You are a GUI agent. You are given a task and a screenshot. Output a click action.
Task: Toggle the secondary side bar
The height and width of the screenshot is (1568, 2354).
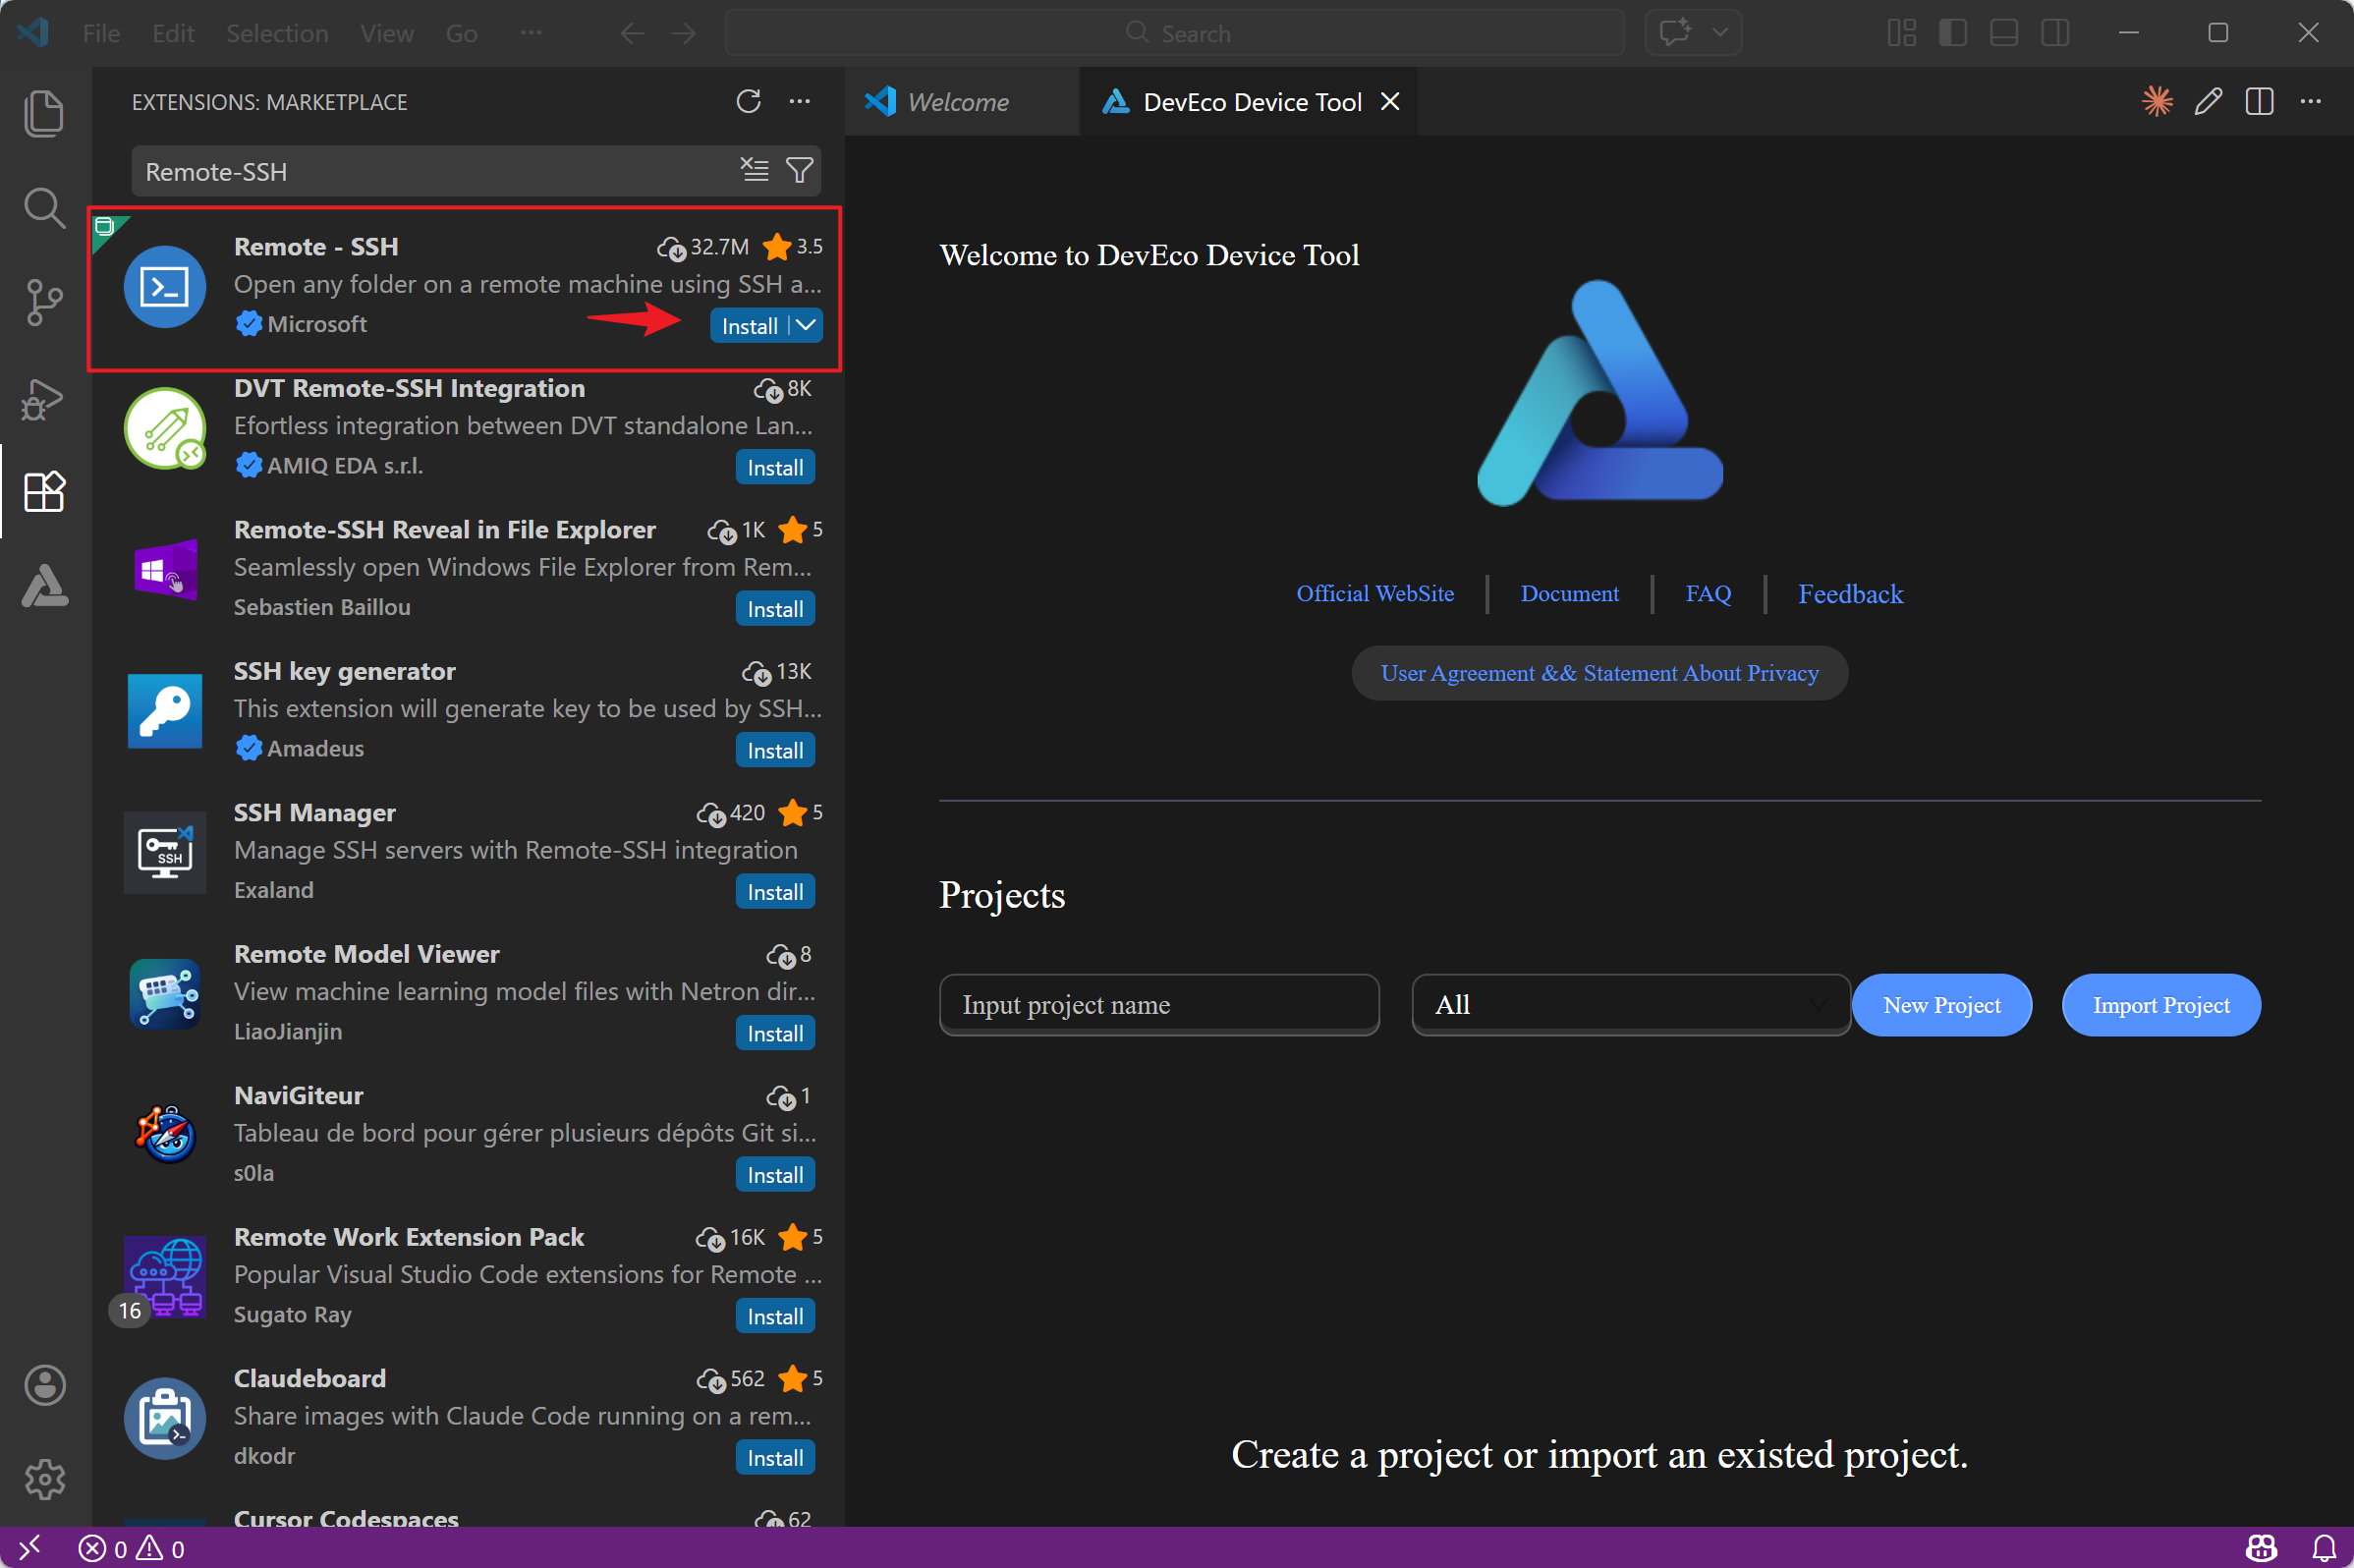point(2055,33)
